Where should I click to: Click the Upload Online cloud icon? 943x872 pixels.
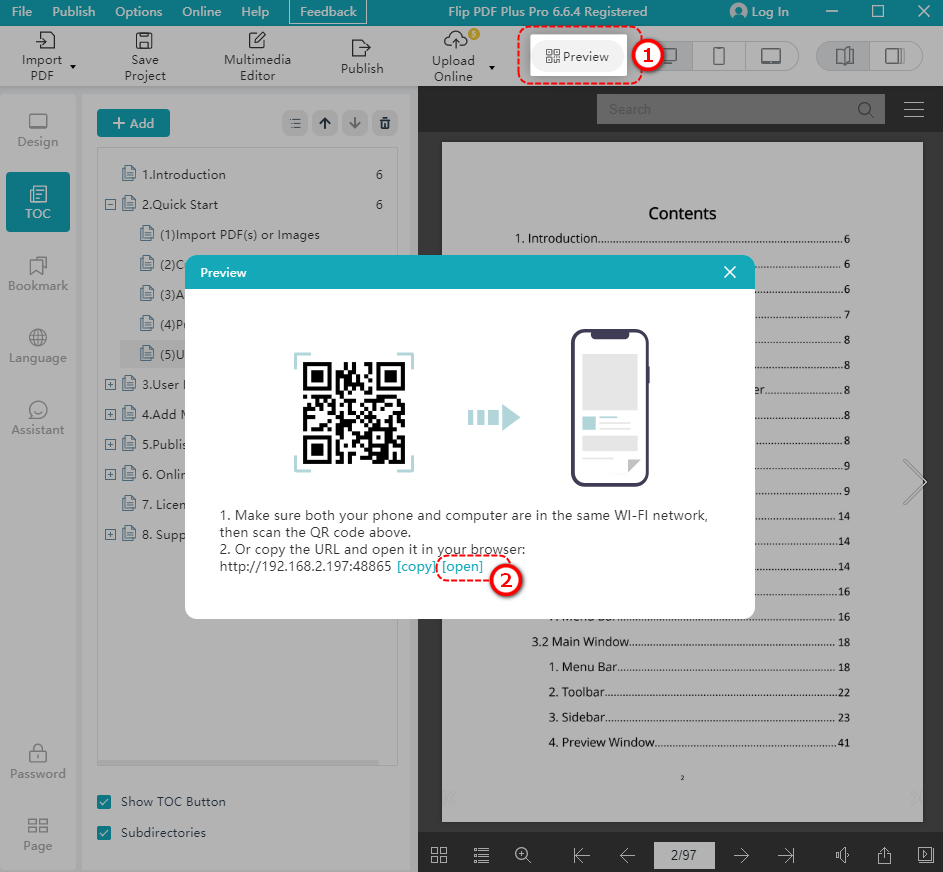tap(455, 40)
